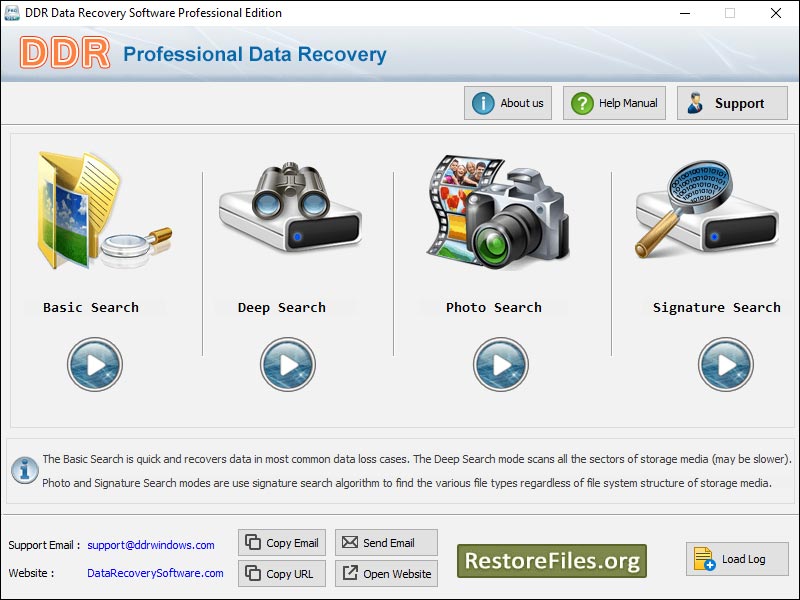Play the Photo Search demo video

pyautogui.click(x=500, y=364)
